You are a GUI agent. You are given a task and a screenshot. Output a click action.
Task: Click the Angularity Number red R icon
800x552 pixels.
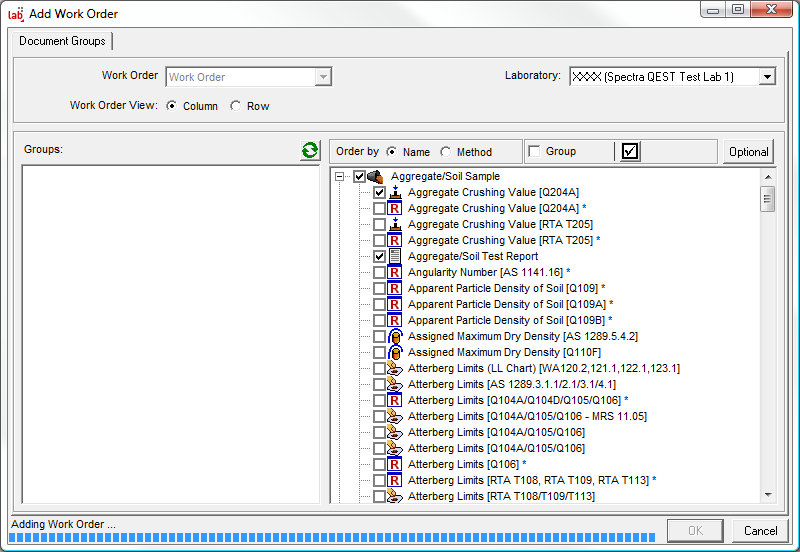395,272
